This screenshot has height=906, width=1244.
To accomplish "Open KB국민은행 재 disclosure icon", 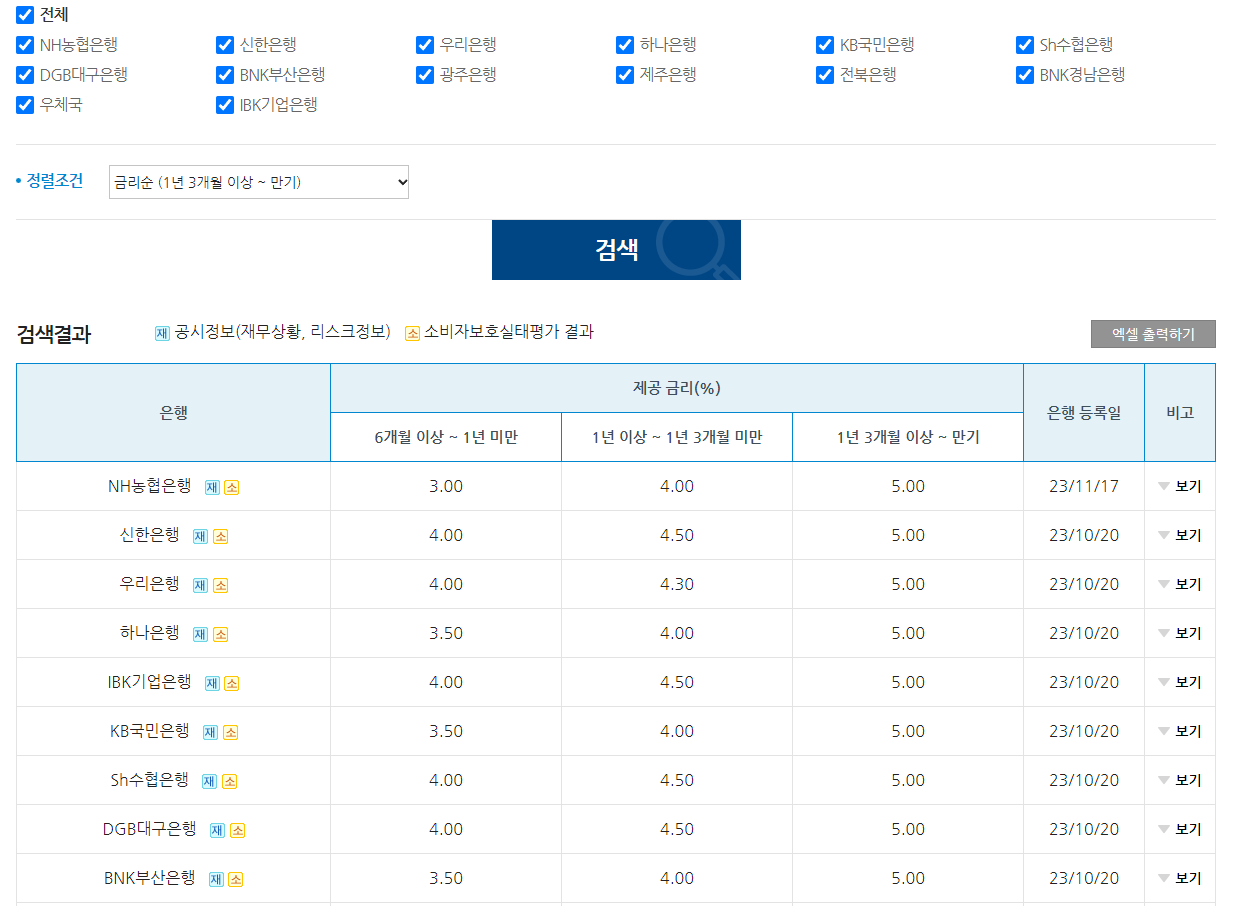I will click(210, 732).
